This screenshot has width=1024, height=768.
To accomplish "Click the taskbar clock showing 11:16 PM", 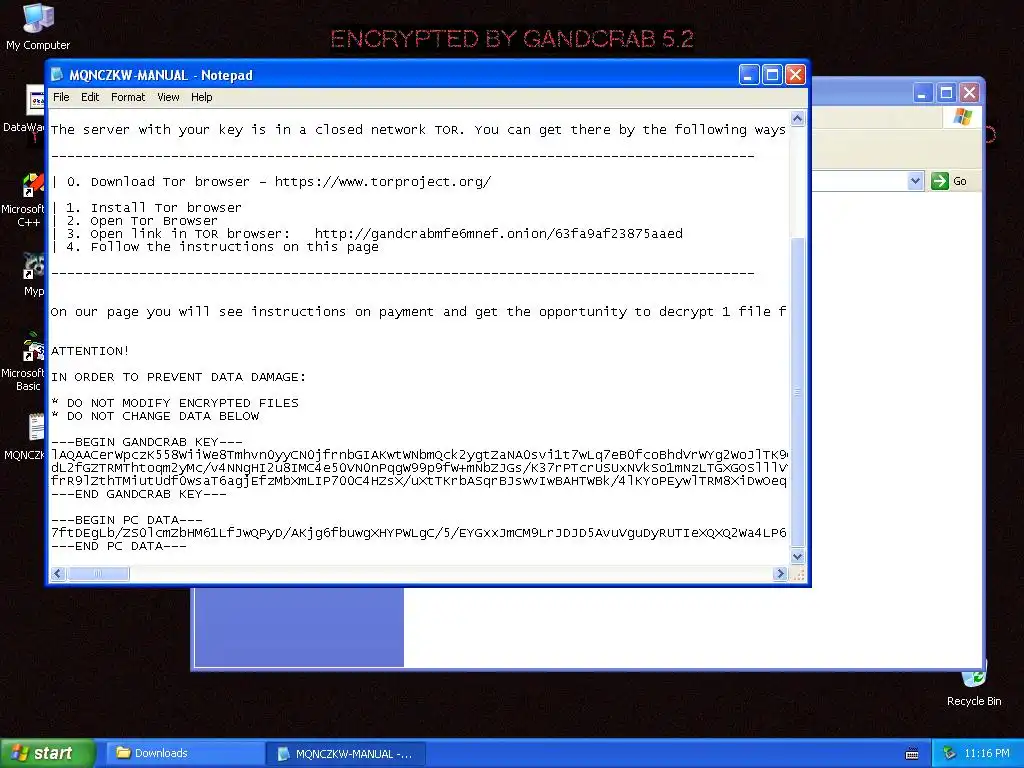I will pyautogui.click(x=987, y=754).
